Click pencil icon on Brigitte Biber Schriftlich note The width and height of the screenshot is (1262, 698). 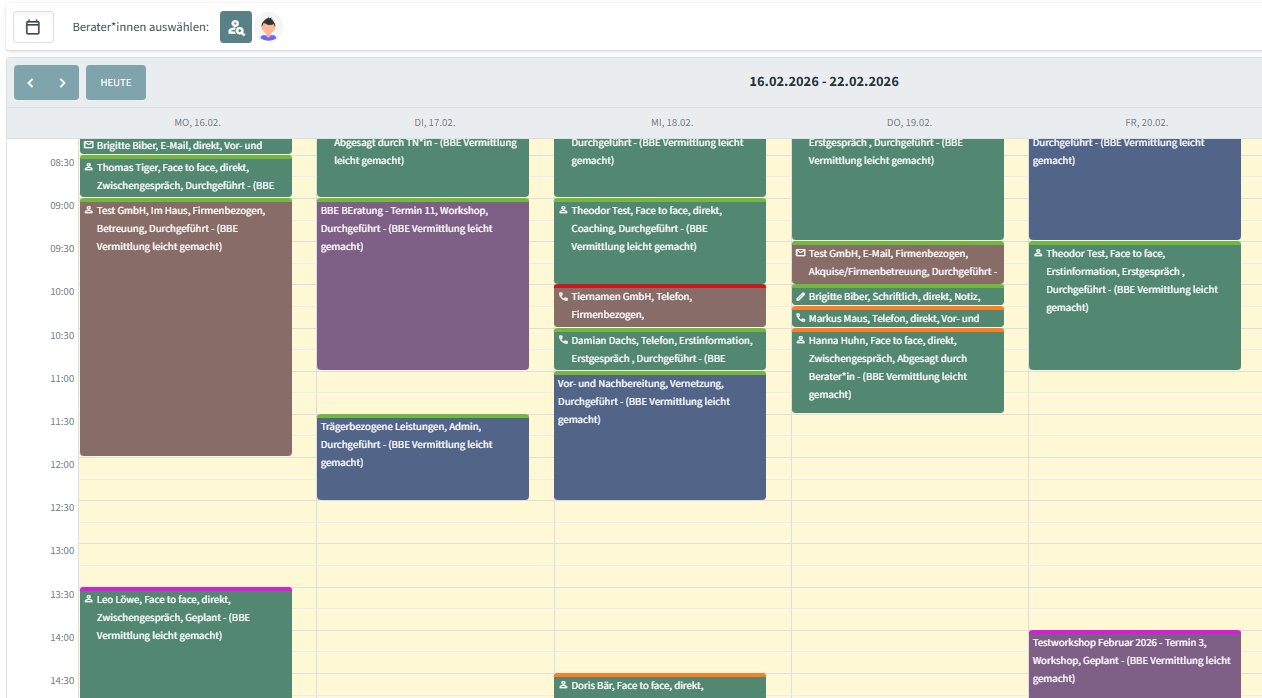click(800, 297)
